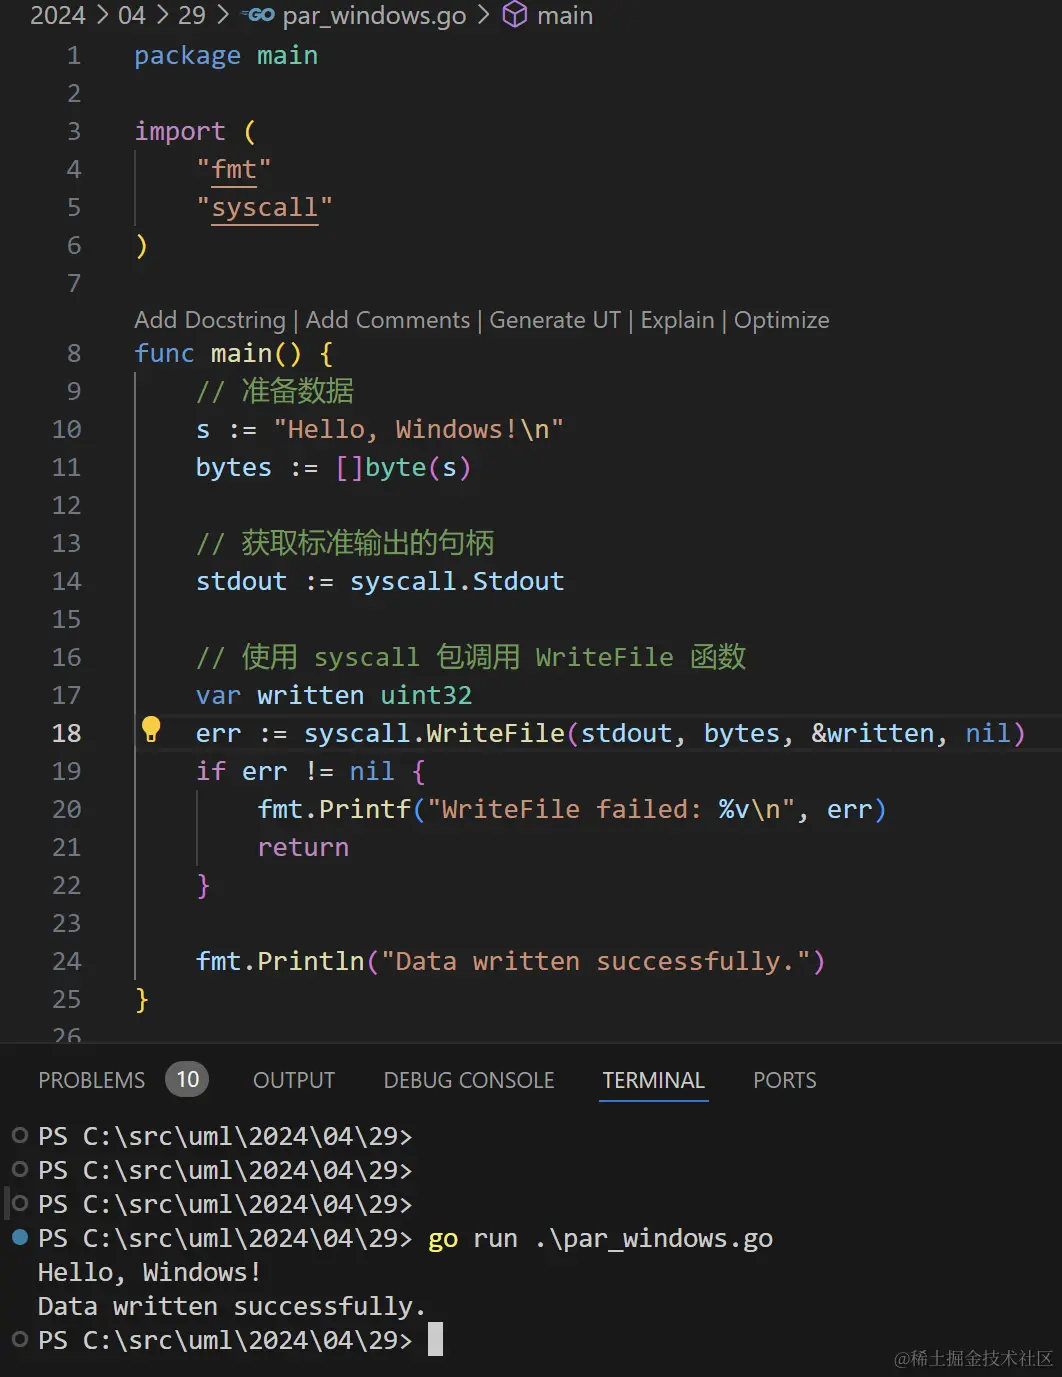Click the lightbulb quick-fix icon on line 18
Viewport: 1062px width, 1377px height.
pos(151,731)
